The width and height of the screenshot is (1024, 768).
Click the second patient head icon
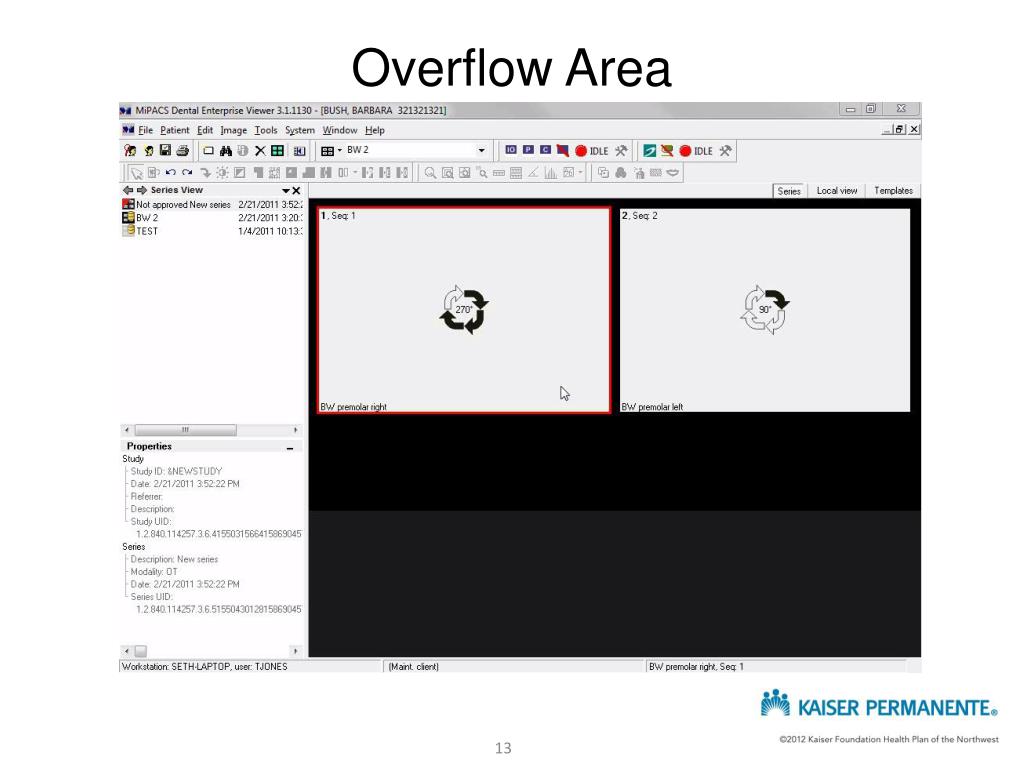point(148,151)
